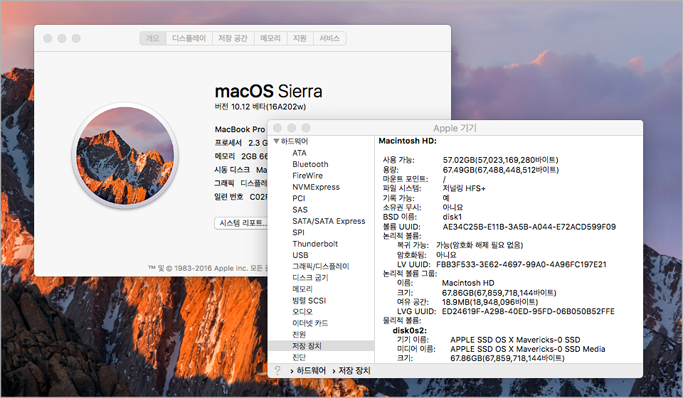Select NVMExpress in the sidebar
Viewport: 683px width, 398px height.
pyautogui.click(x=316, y=187)
